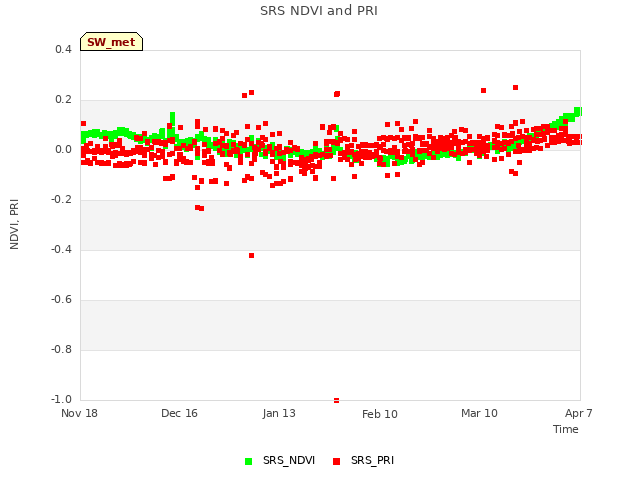Click the Time x-axis title
Screen dimensions: 640x480
(566, 429)
